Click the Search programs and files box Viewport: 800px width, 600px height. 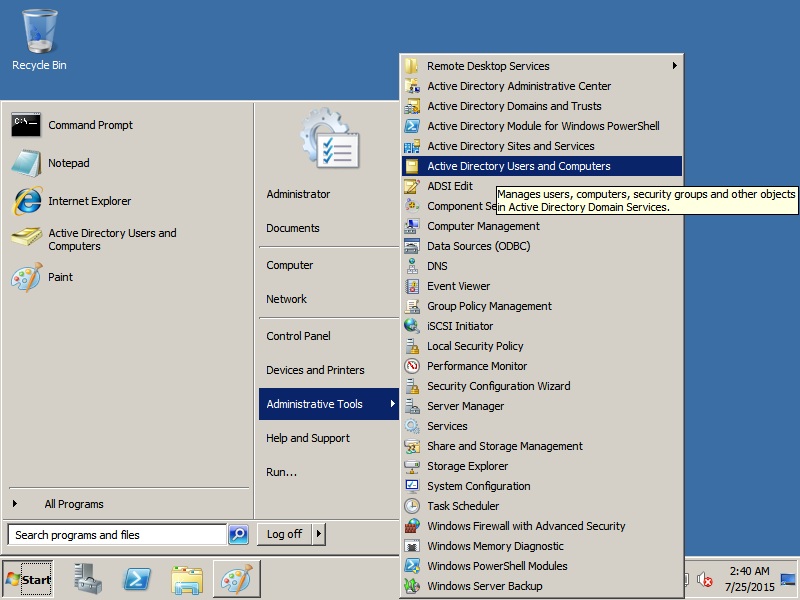pyautogui.click(x=116, y=535)
